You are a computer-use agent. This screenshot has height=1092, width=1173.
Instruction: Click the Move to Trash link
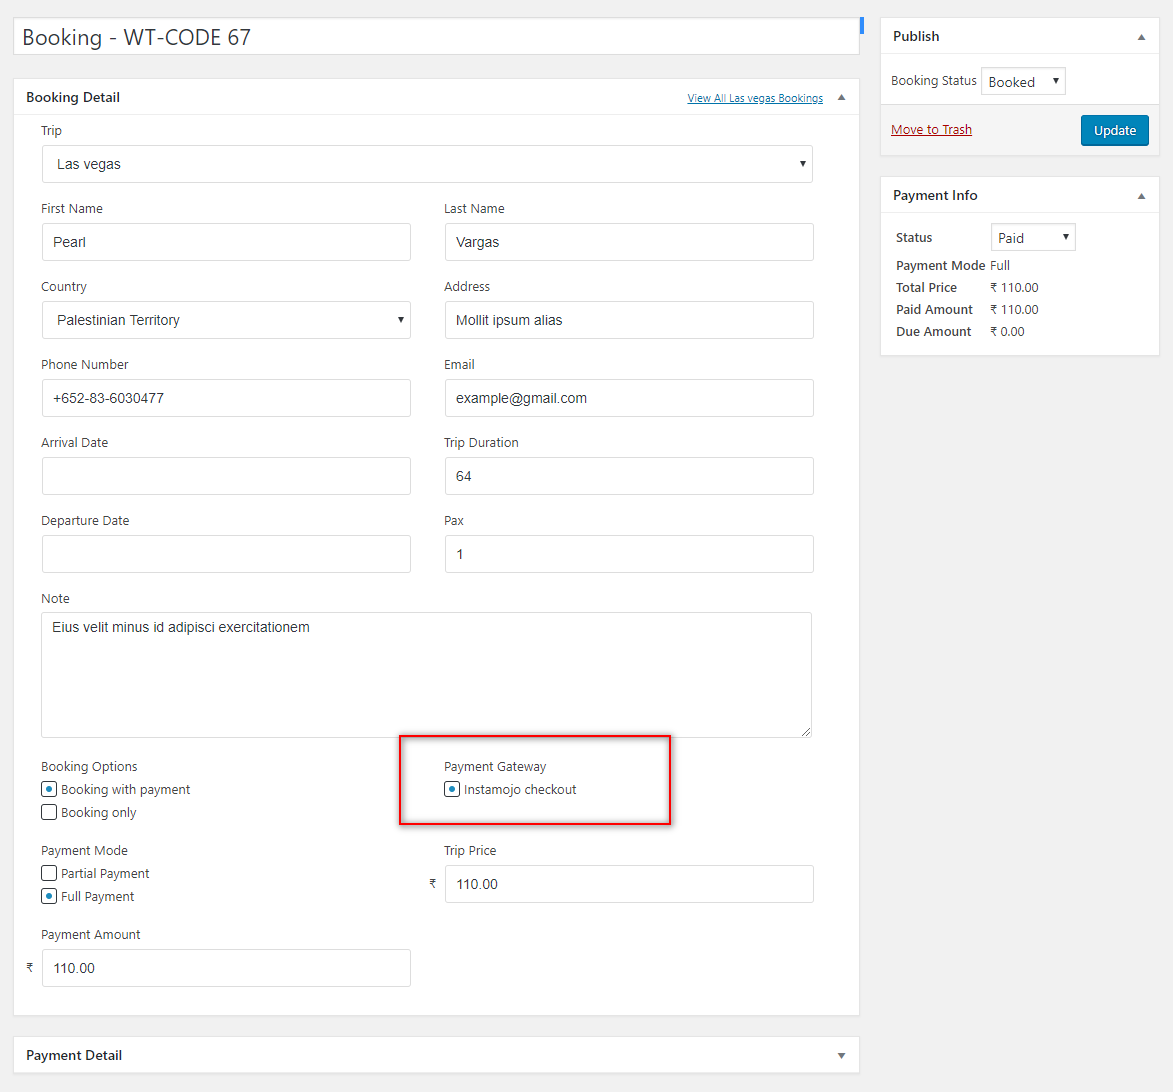tap(931, 130)
